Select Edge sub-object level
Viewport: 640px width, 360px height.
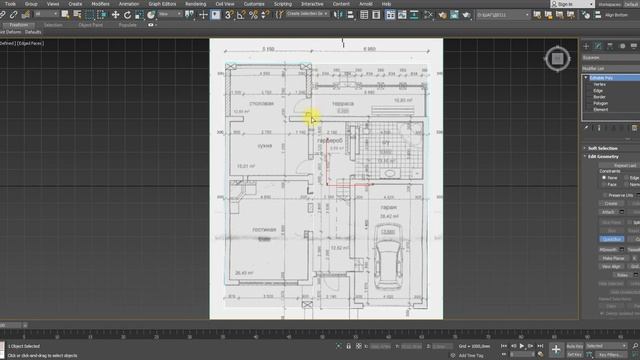pyautogui.click(x=598, y=91)
